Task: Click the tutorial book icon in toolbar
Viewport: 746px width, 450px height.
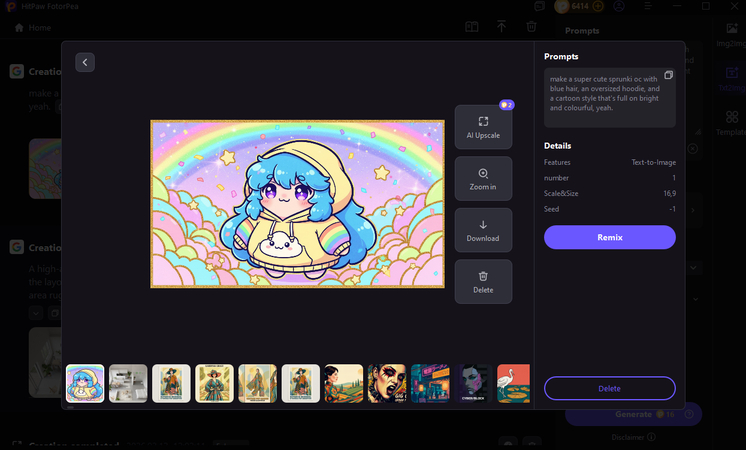Action: coord(471,27)
